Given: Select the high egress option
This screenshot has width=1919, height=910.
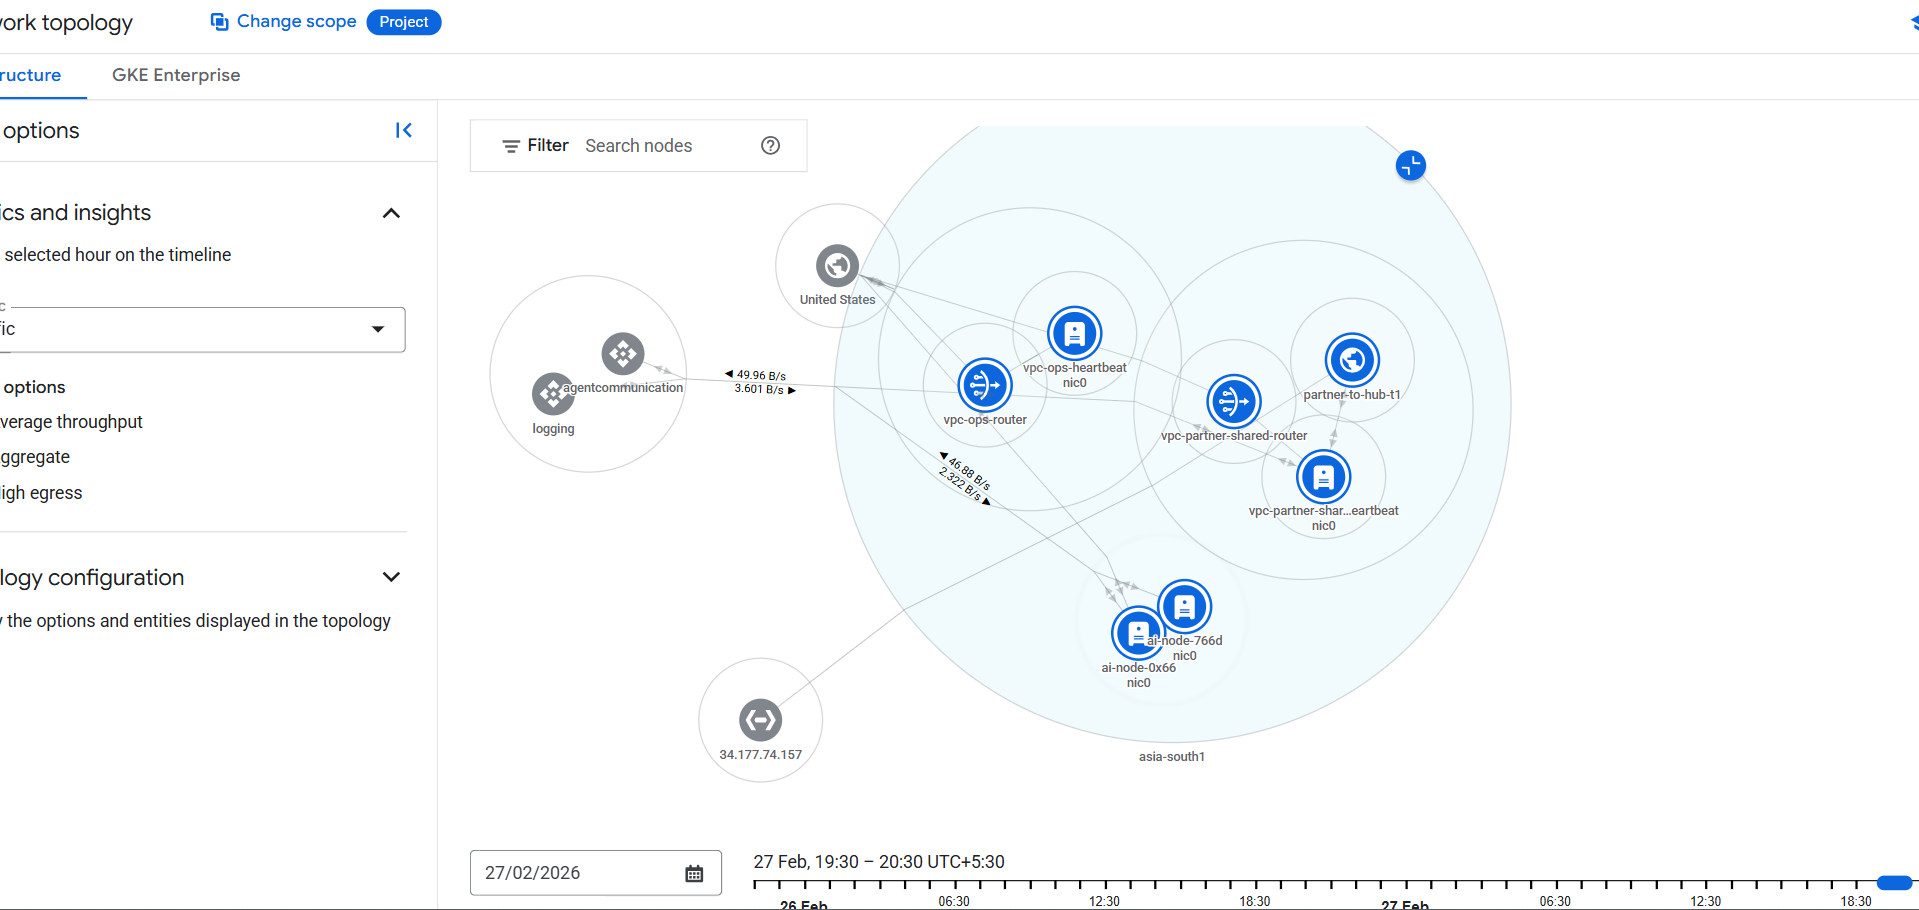Looking at the screenshot, I should pos(42,493).
